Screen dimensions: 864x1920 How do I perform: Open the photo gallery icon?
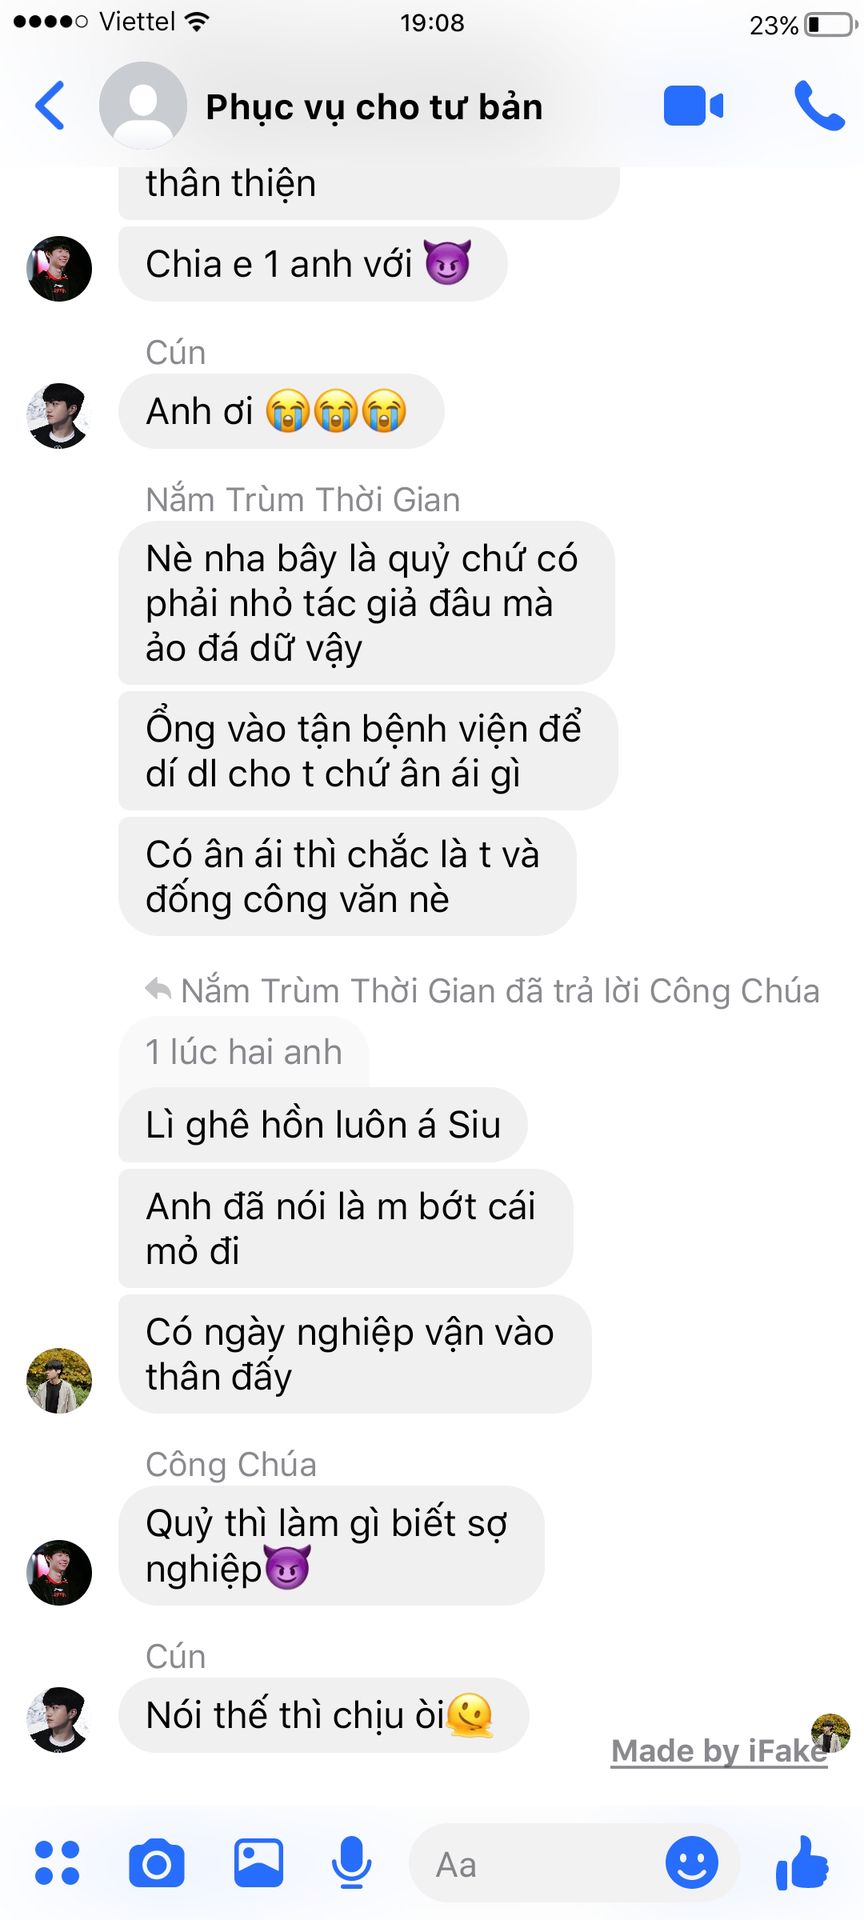pyautogui.click(x=258, y=1863)
